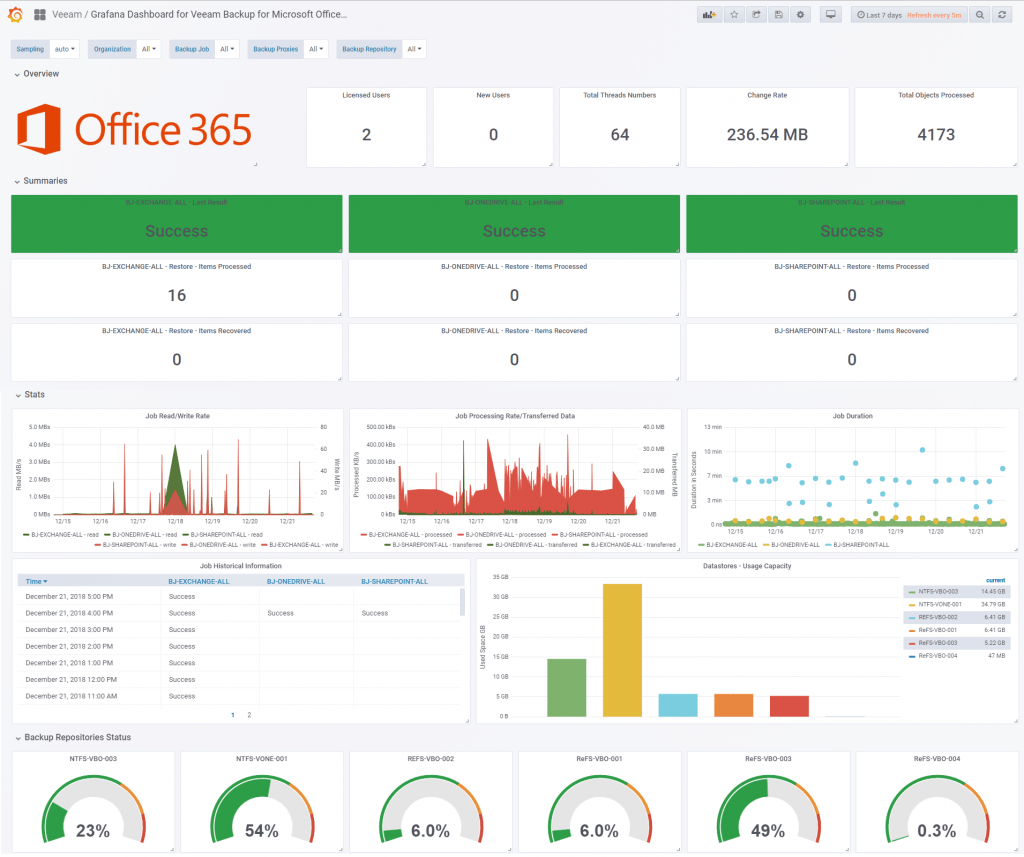This screenshot has width=1024, height=857.
Task: Open the Backup Proxies All dropdown
Action: (316, 49)
